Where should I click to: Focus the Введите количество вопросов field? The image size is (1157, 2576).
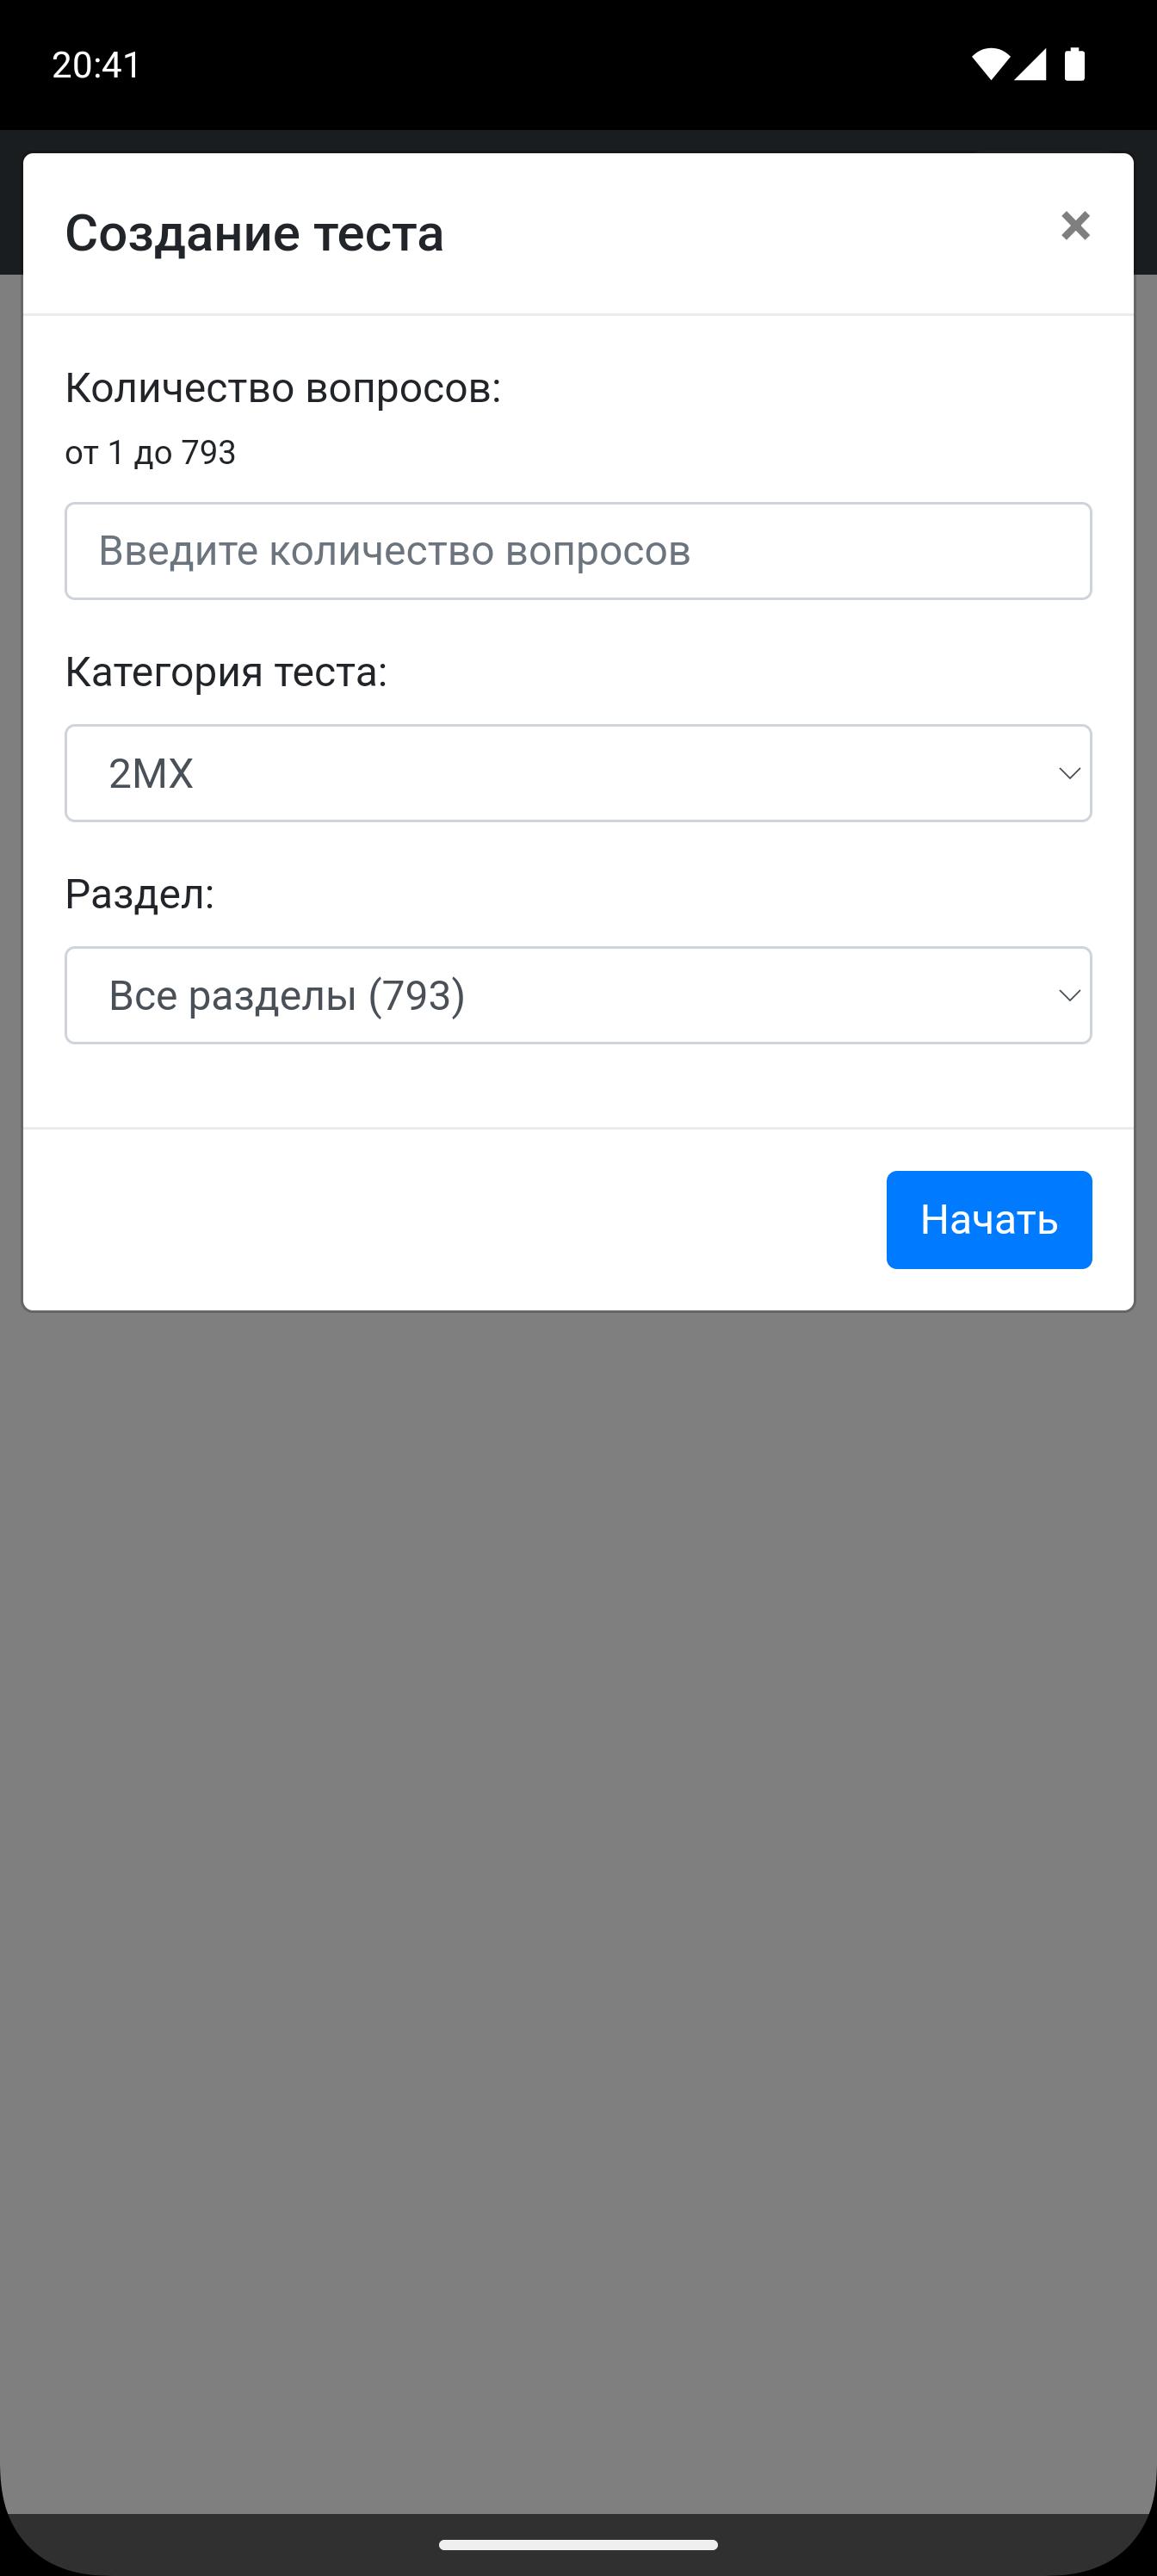pos(578,551)
